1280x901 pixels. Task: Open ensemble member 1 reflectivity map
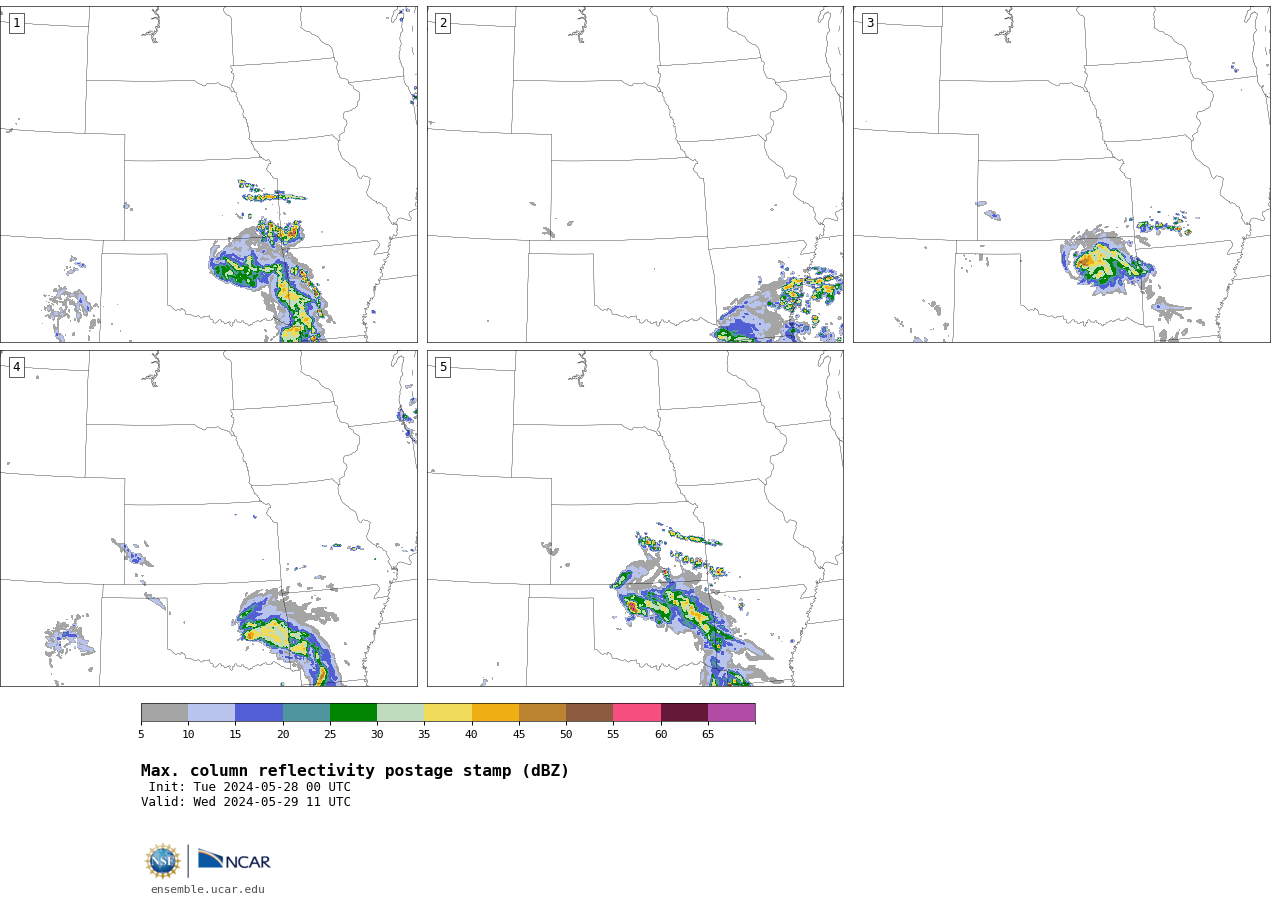click(208, 174)
